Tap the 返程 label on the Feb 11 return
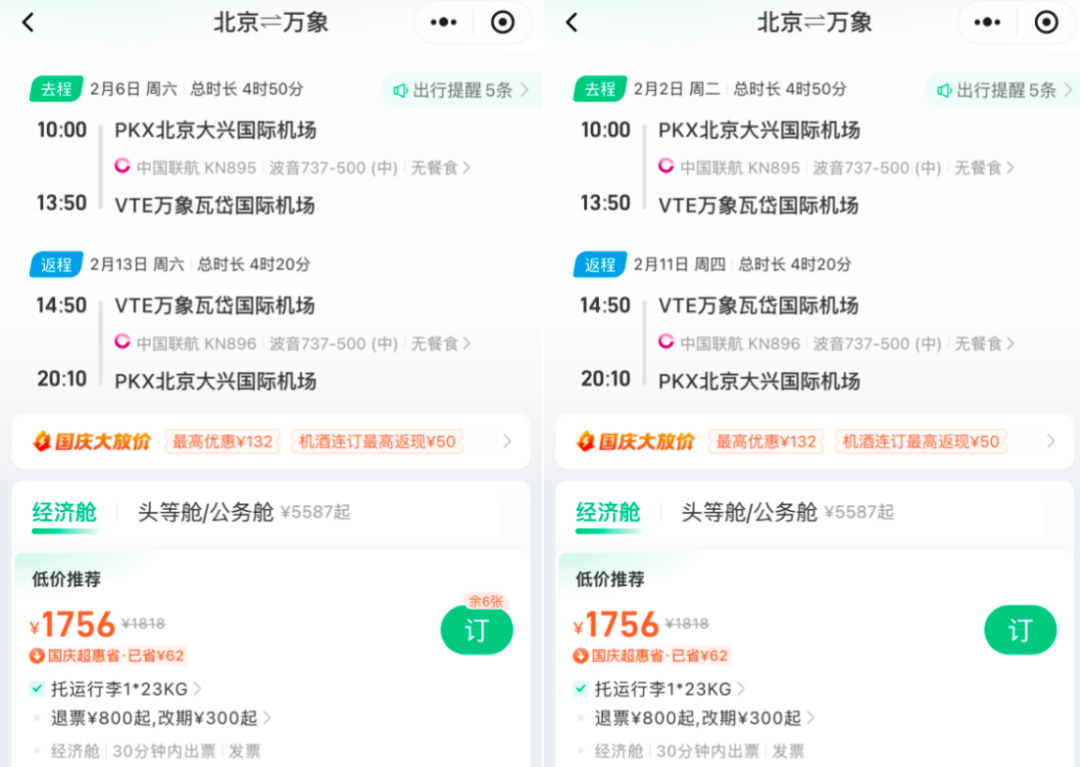Image resolution: width=1080 pixels, height=767 pixels. pos(600,265)
